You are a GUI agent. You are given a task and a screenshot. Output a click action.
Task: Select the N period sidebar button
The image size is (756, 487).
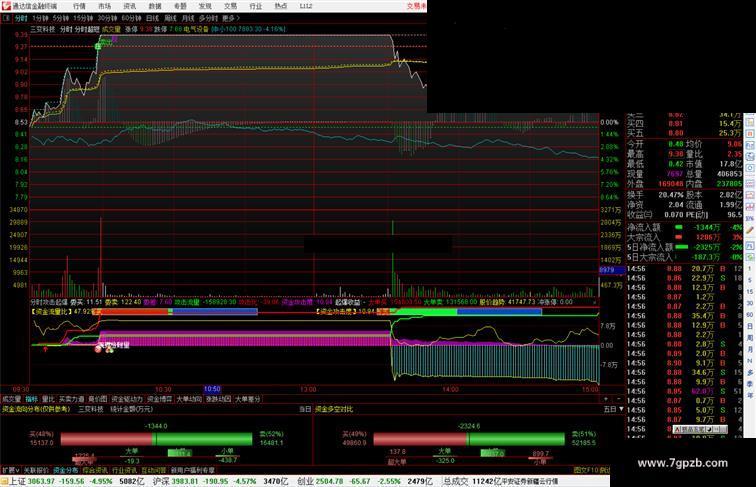pos(750,361)
